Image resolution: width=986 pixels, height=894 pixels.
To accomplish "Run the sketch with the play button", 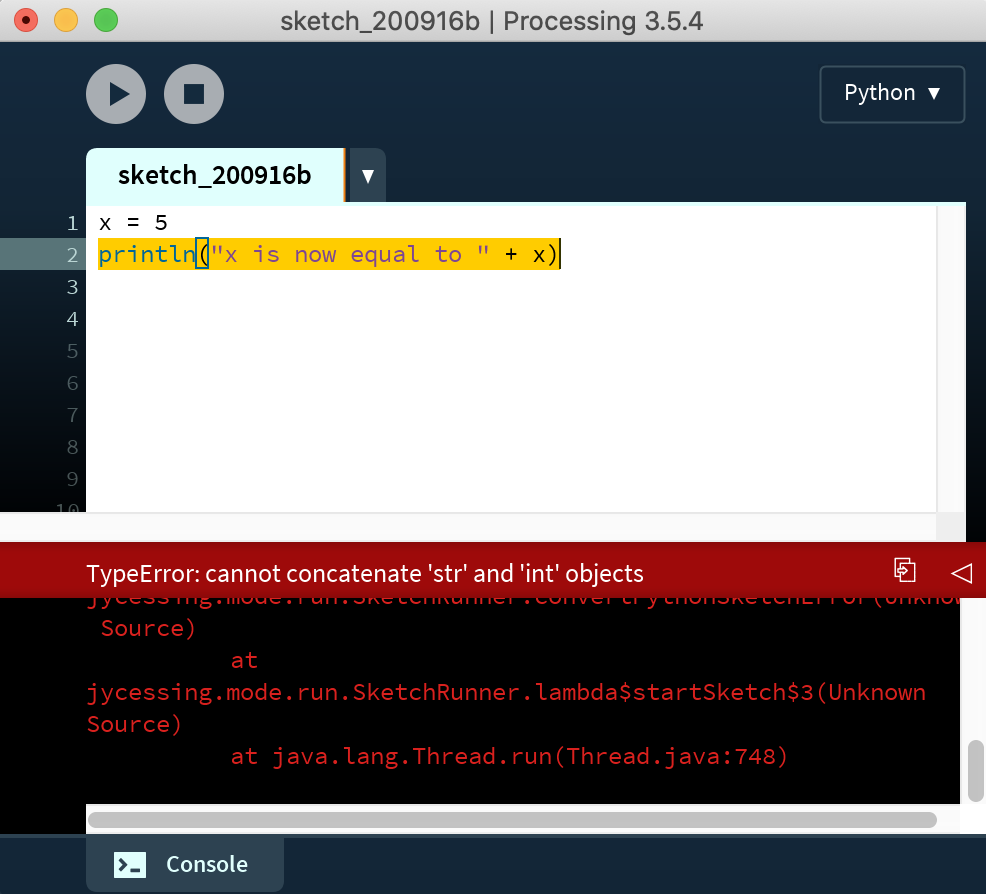I will (x=116, y=94).
